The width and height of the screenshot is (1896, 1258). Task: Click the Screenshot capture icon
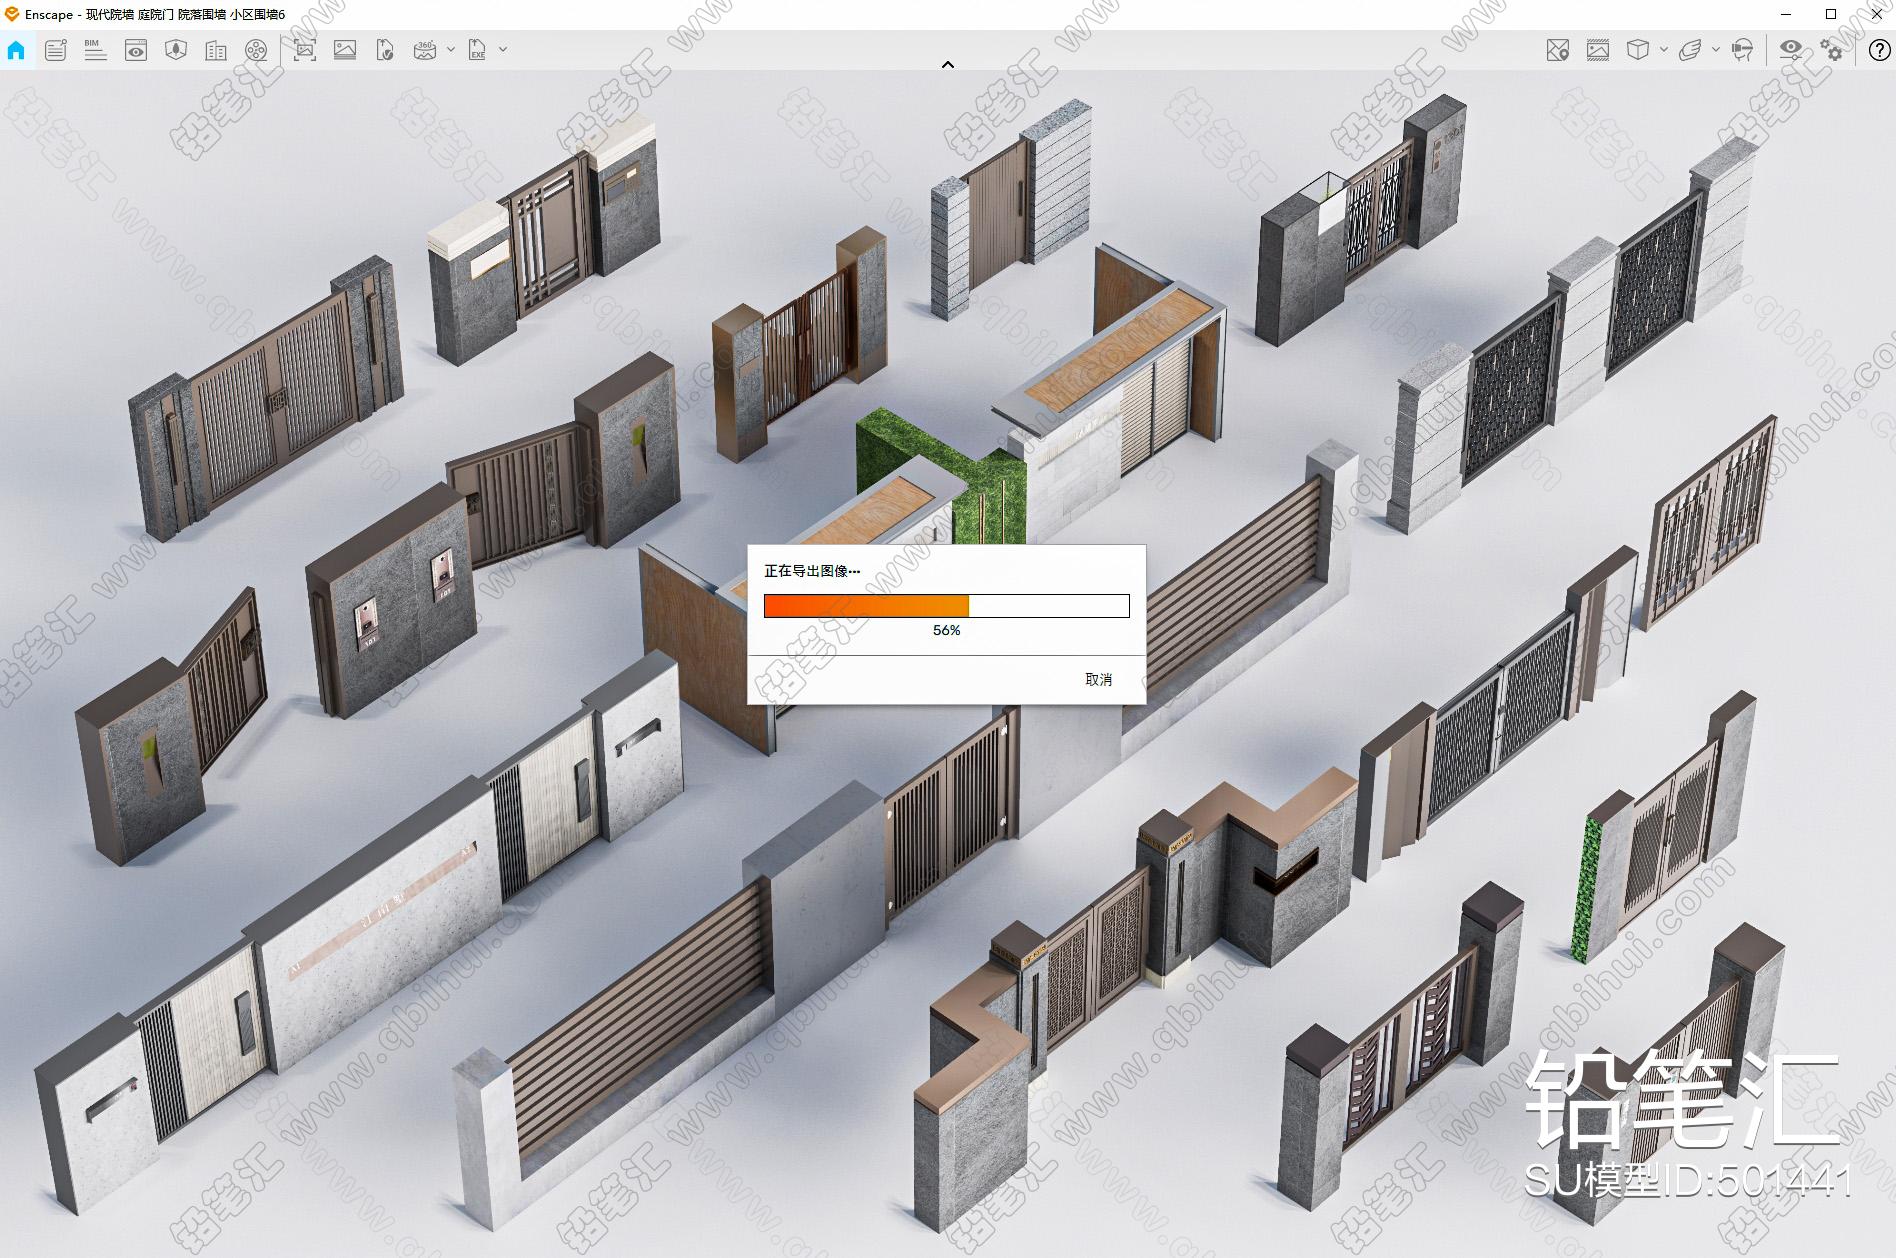[305, 50]
